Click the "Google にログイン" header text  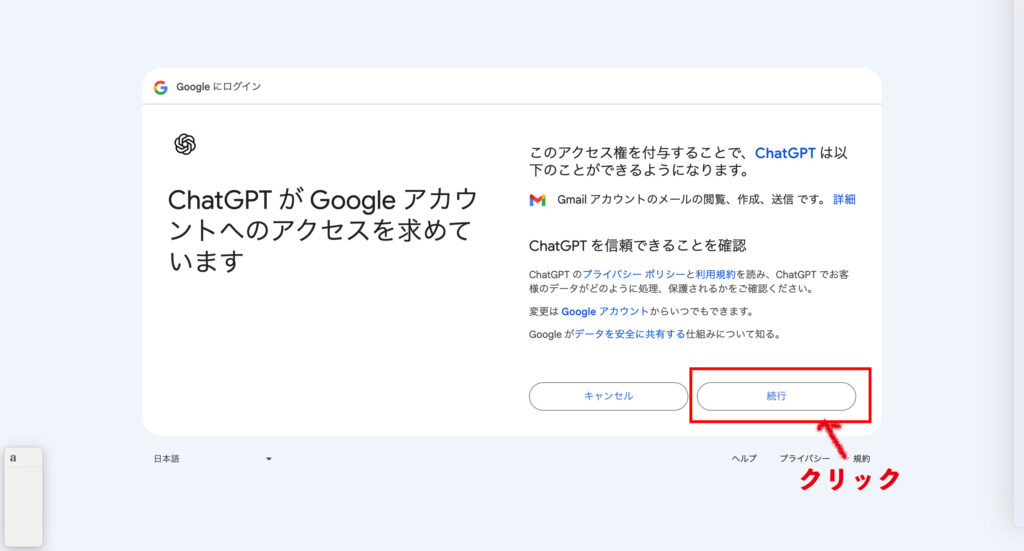(218, 87)
